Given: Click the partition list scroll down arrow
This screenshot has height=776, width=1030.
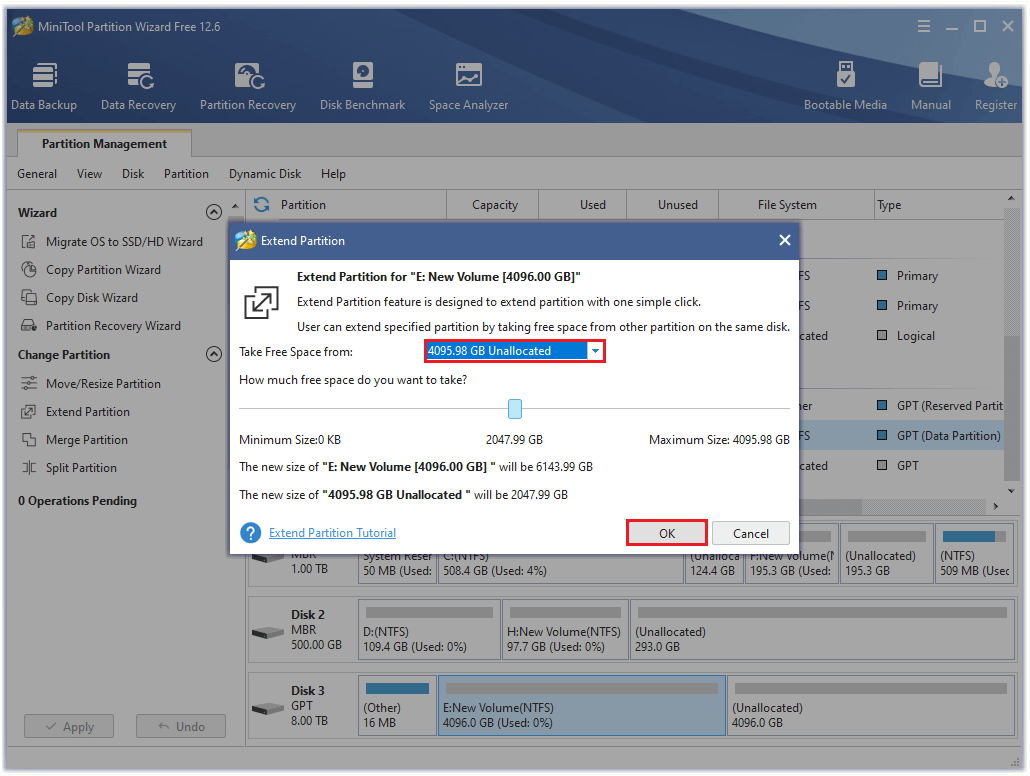Looking at the screenshot, I should [x=1011, y=491].
